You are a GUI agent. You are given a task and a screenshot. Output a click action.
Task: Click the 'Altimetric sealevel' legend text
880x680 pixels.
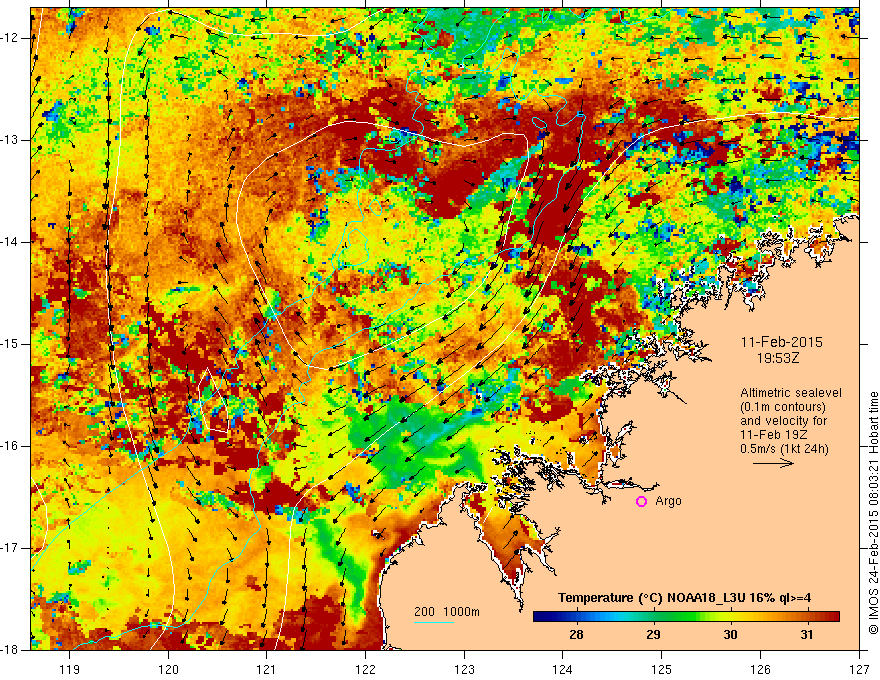(791, 393)
